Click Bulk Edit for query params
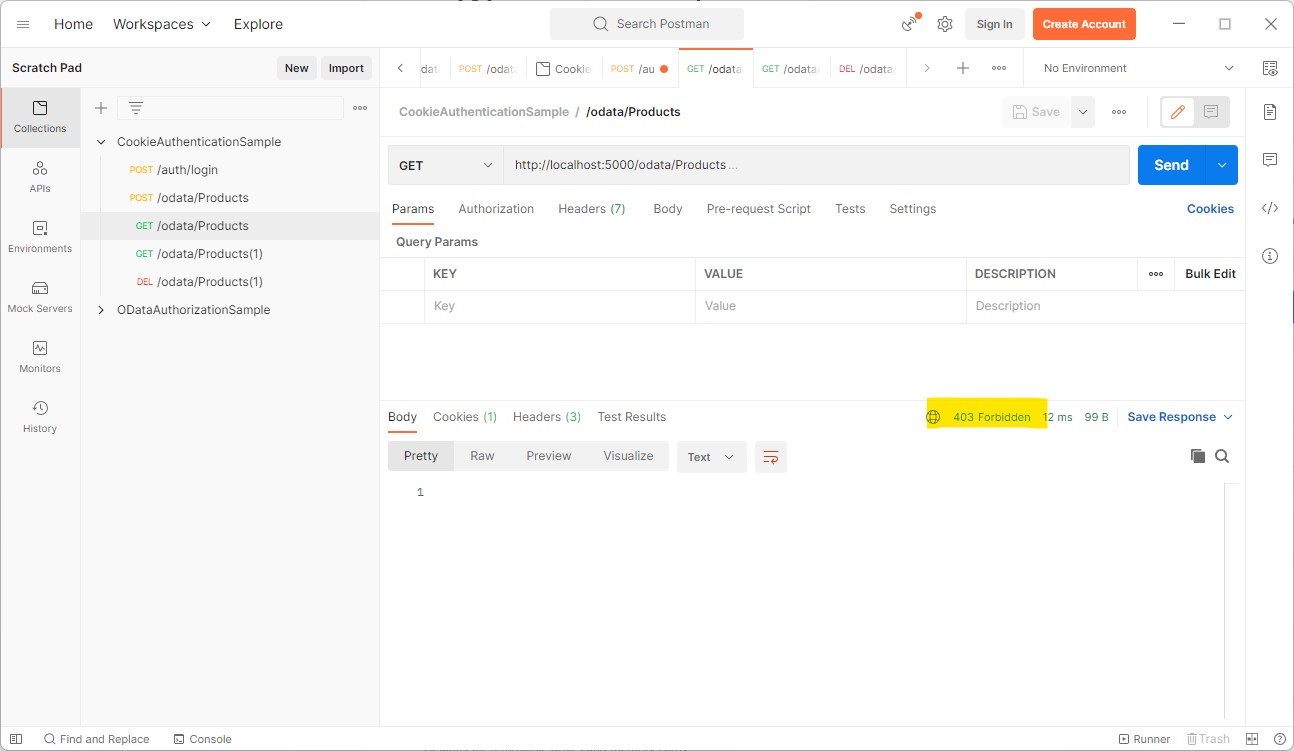This screenshot has width=1294, height=751. tap(1210, 274)
